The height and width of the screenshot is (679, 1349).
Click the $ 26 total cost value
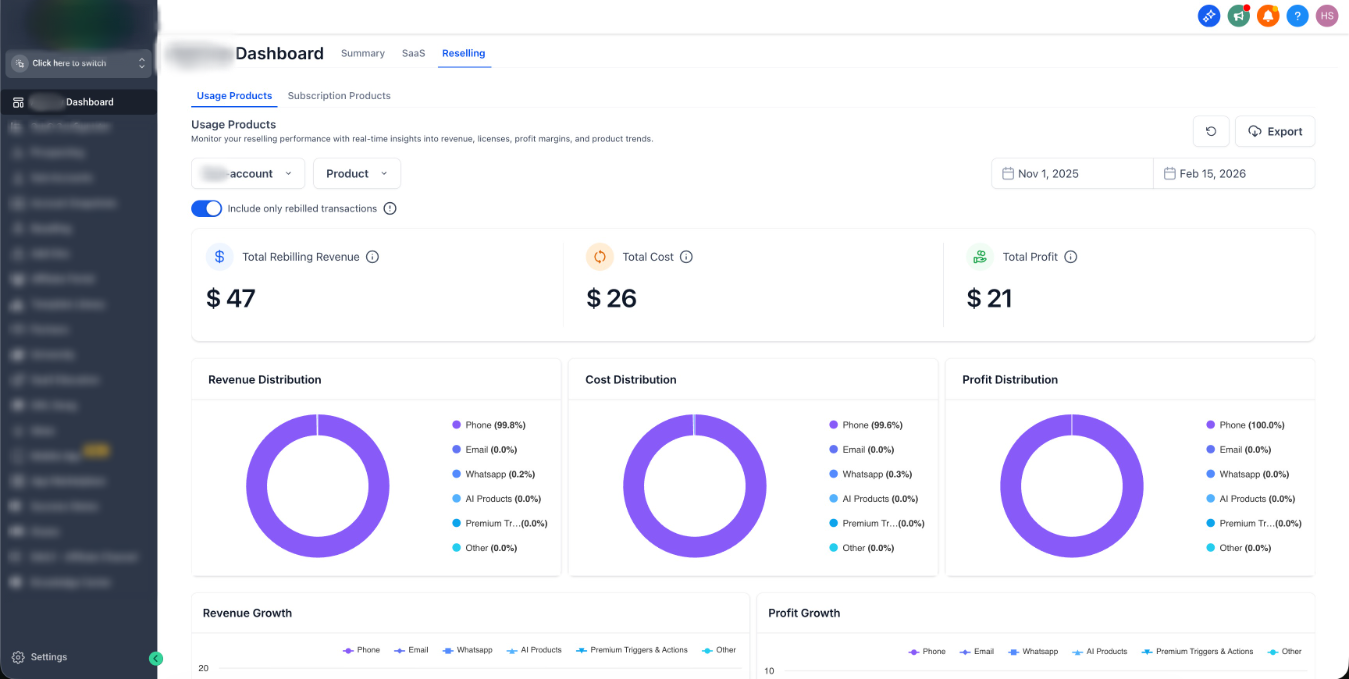coord(611,298)
